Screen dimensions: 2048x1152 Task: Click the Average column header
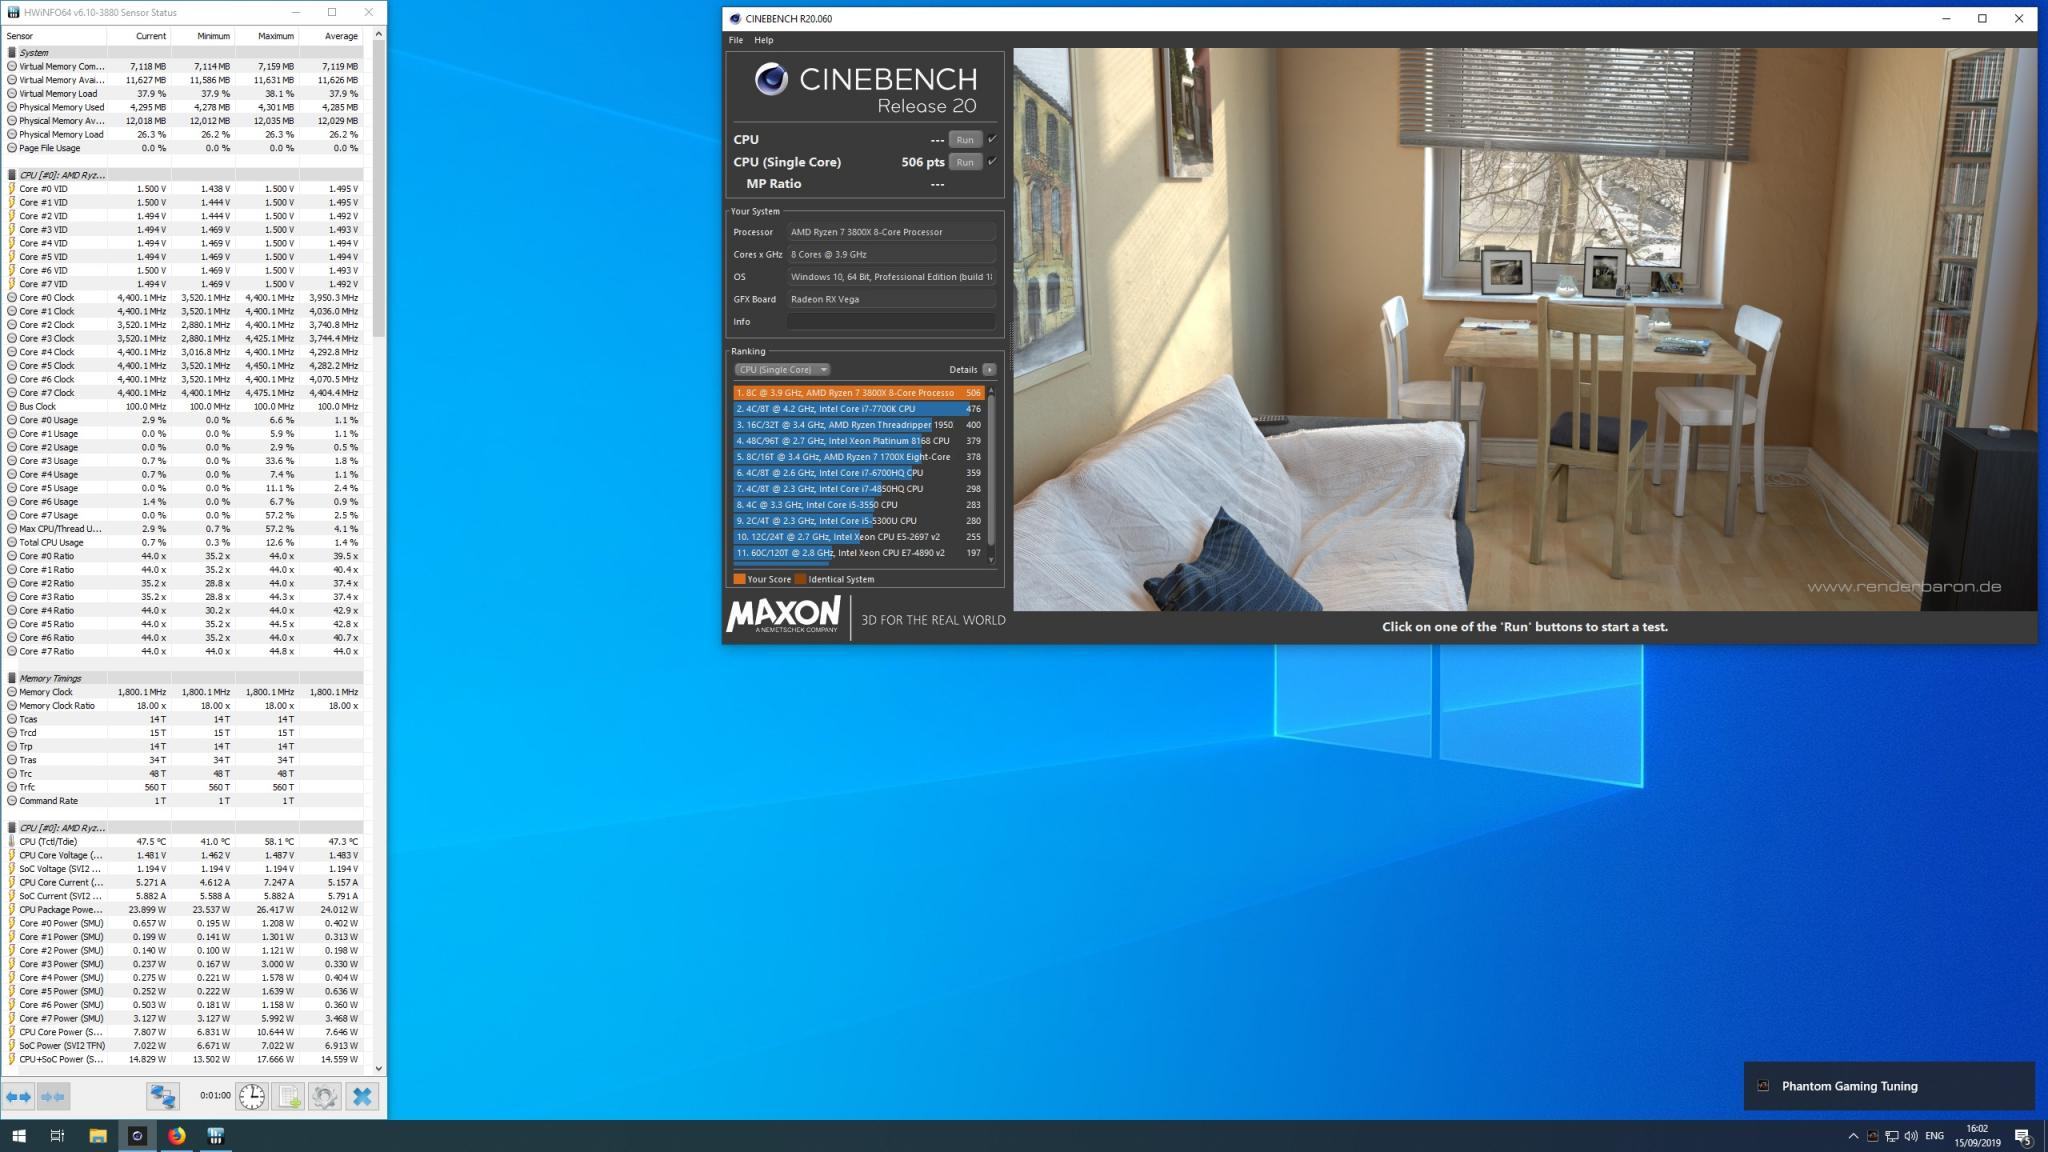click(331, 36)
